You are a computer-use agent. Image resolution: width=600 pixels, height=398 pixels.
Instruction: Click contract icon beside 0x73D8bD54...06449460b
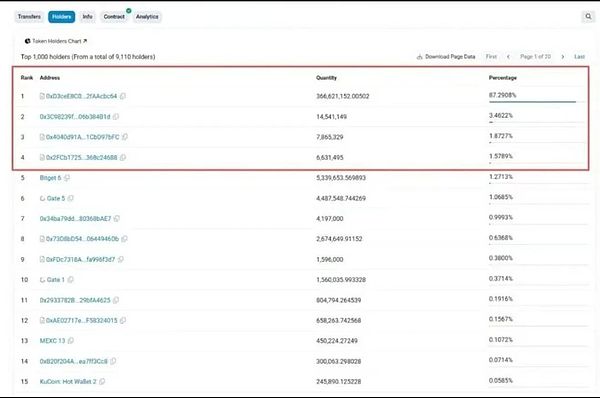tap(42, 239)
